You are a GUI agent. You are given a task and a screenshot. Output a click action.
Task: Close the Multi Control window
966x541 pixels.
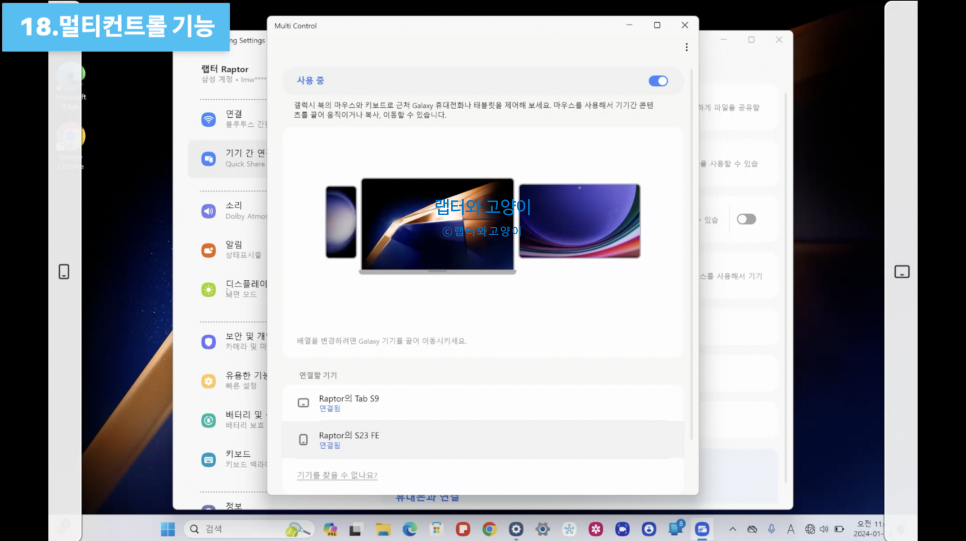pyautogui.click(x=684, y=25)
